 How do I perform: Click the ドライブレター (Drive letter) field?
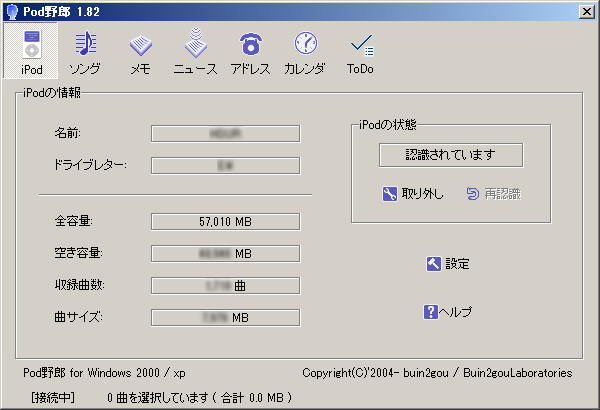[225, 165]
